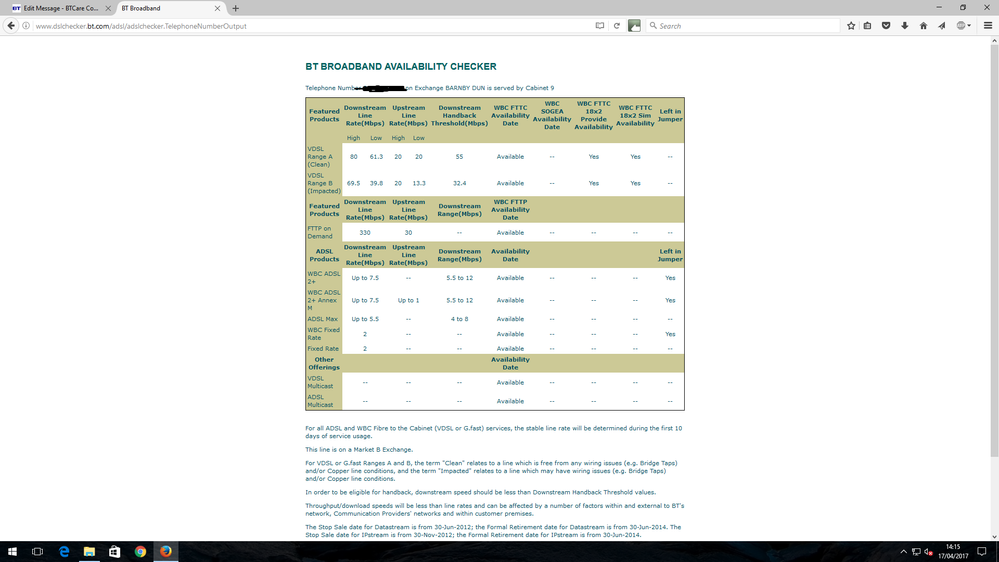The height and width of the screenshot is (562, 999).
Task: Click the VDSL Multicast row label
Action: tap(320, 382)
